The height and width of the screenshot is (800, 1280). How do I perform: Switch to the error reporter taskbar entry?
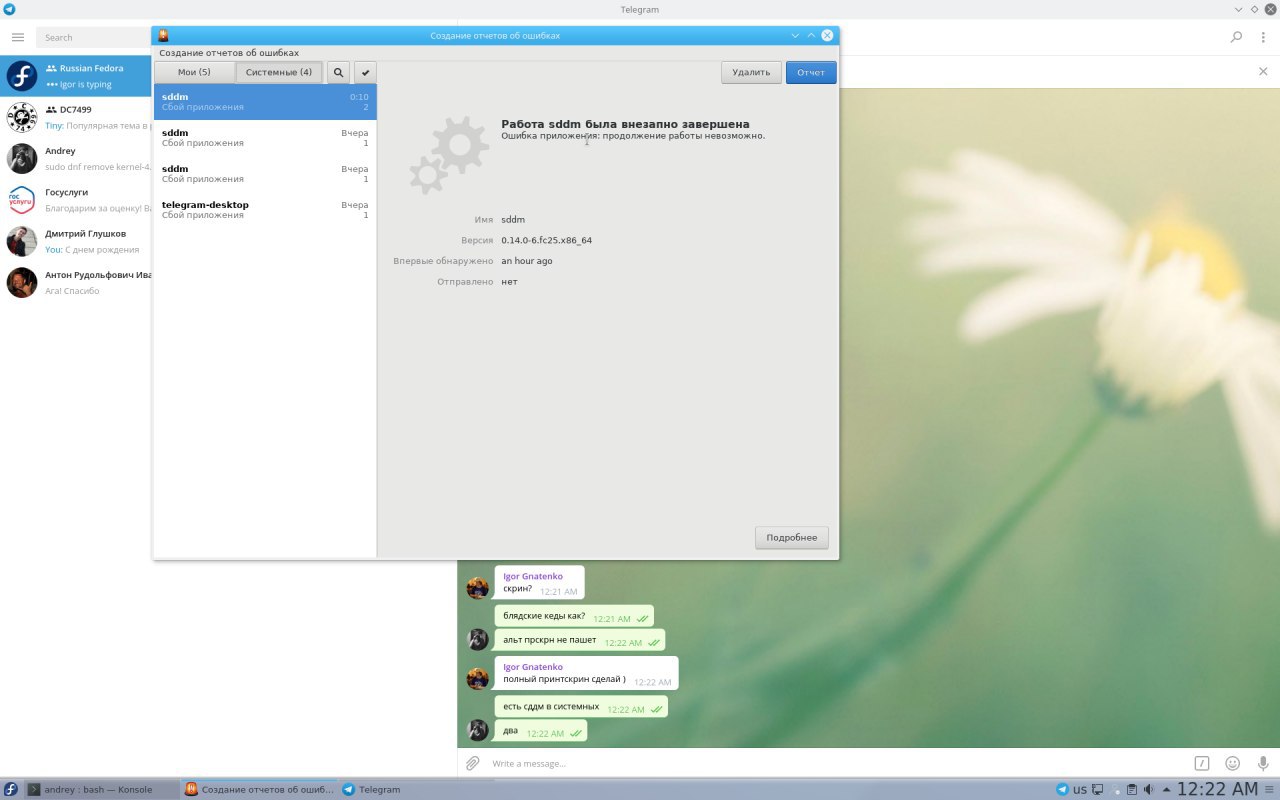tap(260, 789)
